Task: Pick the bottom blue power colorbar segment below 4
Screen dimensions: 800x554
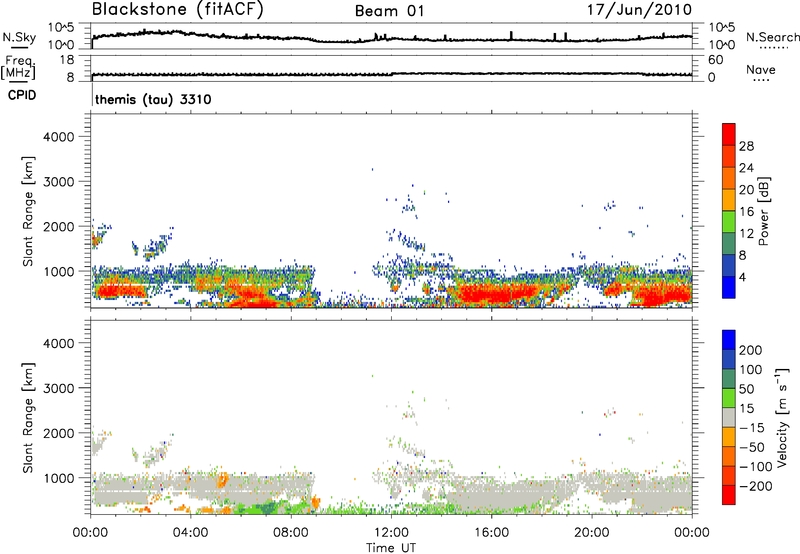Action: pos(729,287)
